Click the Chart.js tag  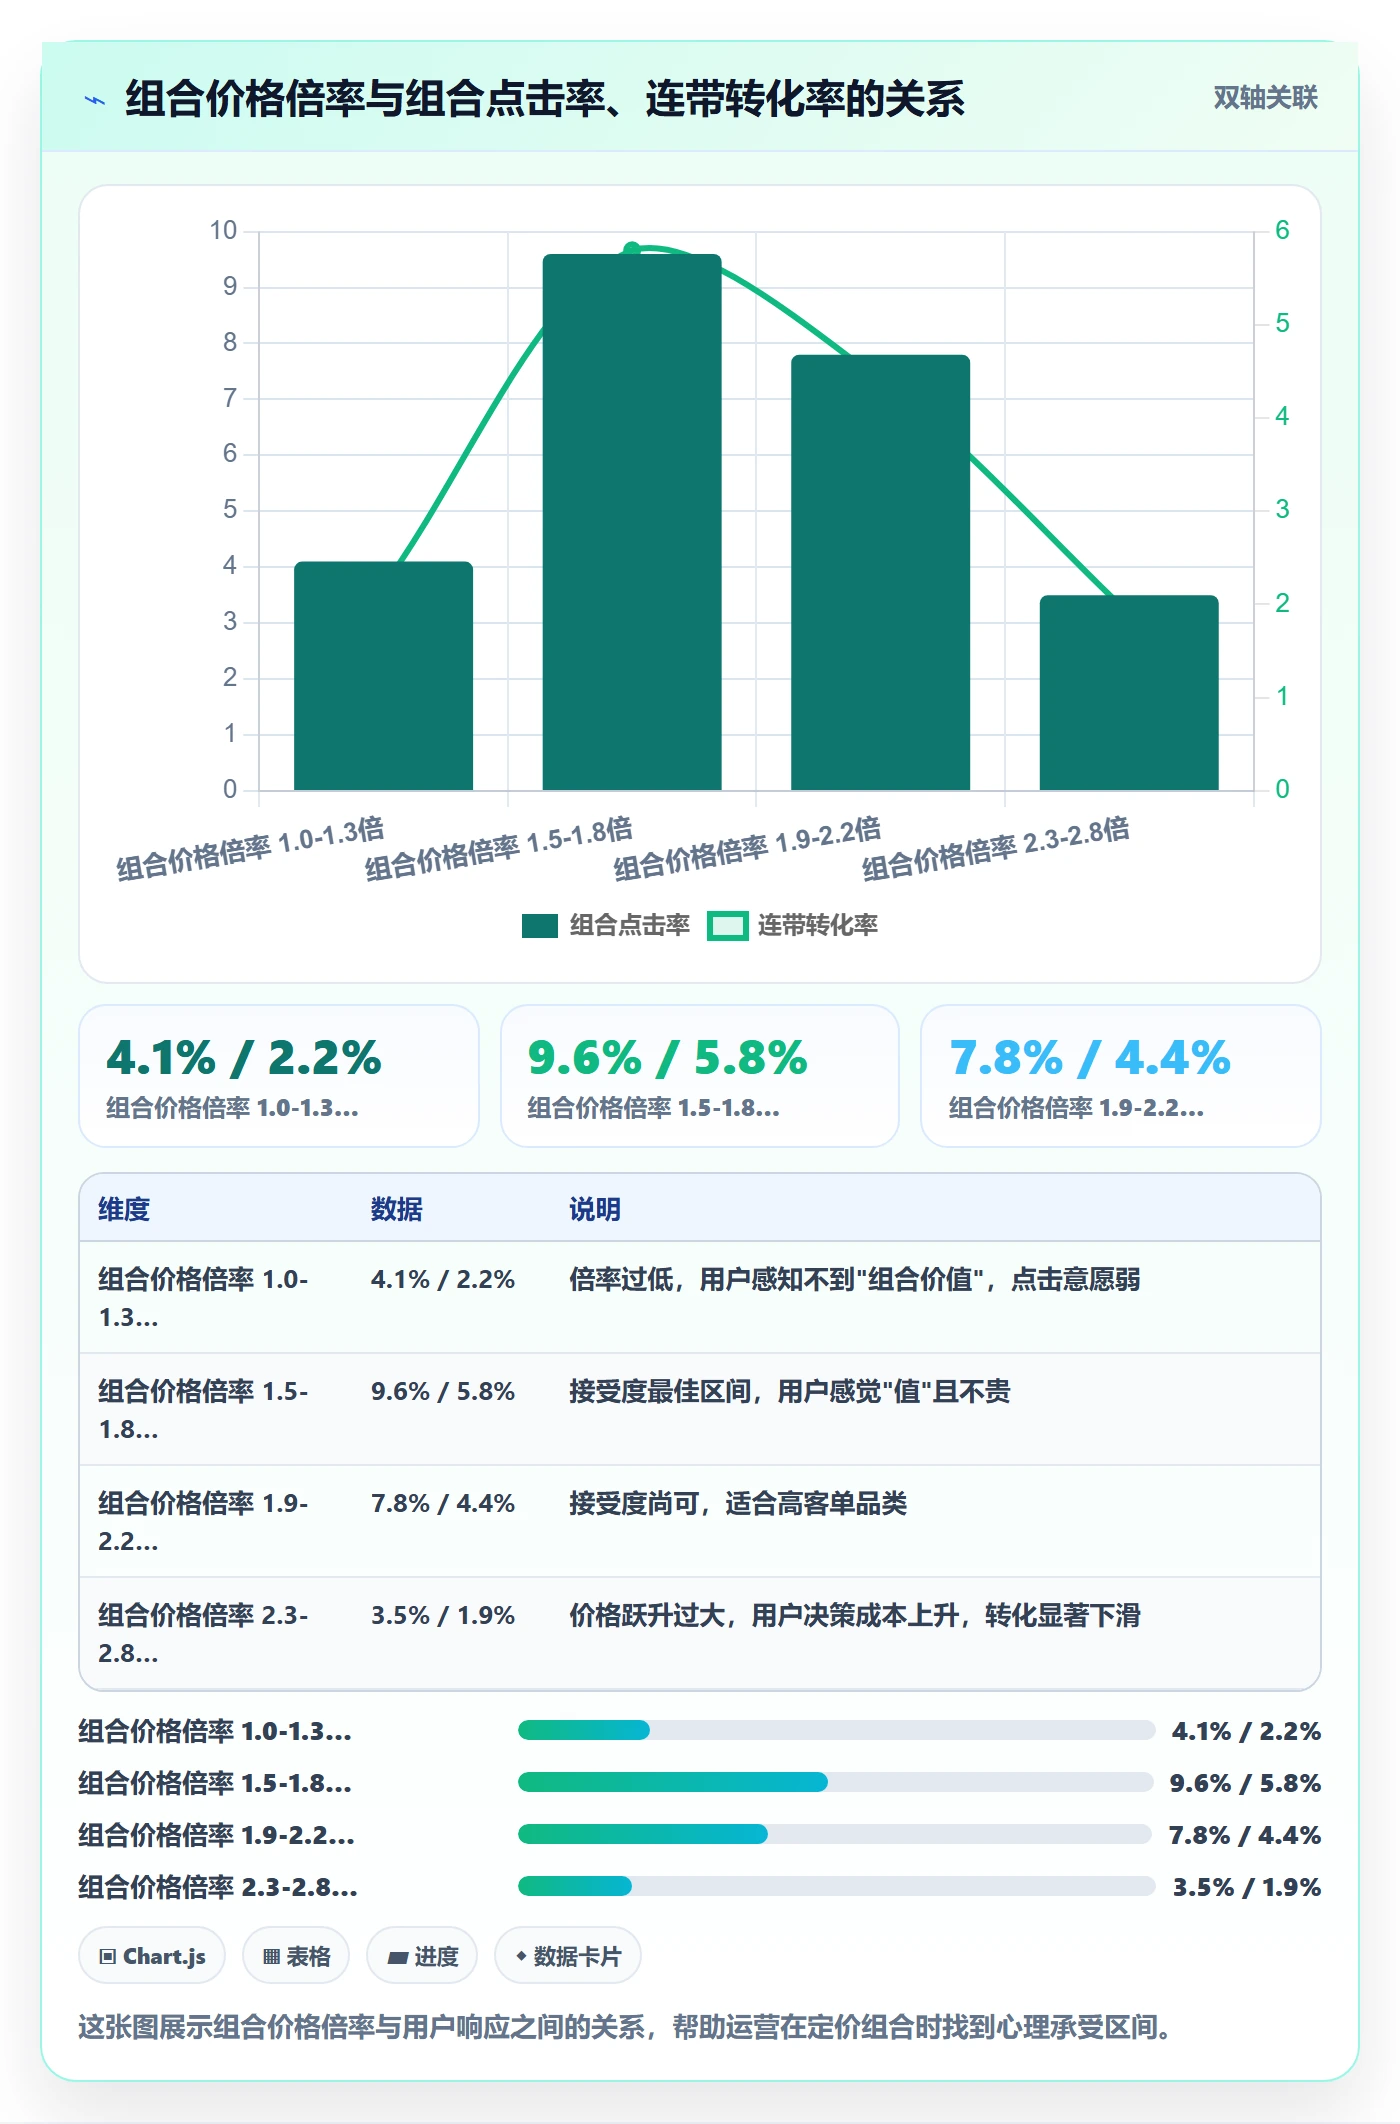pyautogui.click(x=152, y=1955)
